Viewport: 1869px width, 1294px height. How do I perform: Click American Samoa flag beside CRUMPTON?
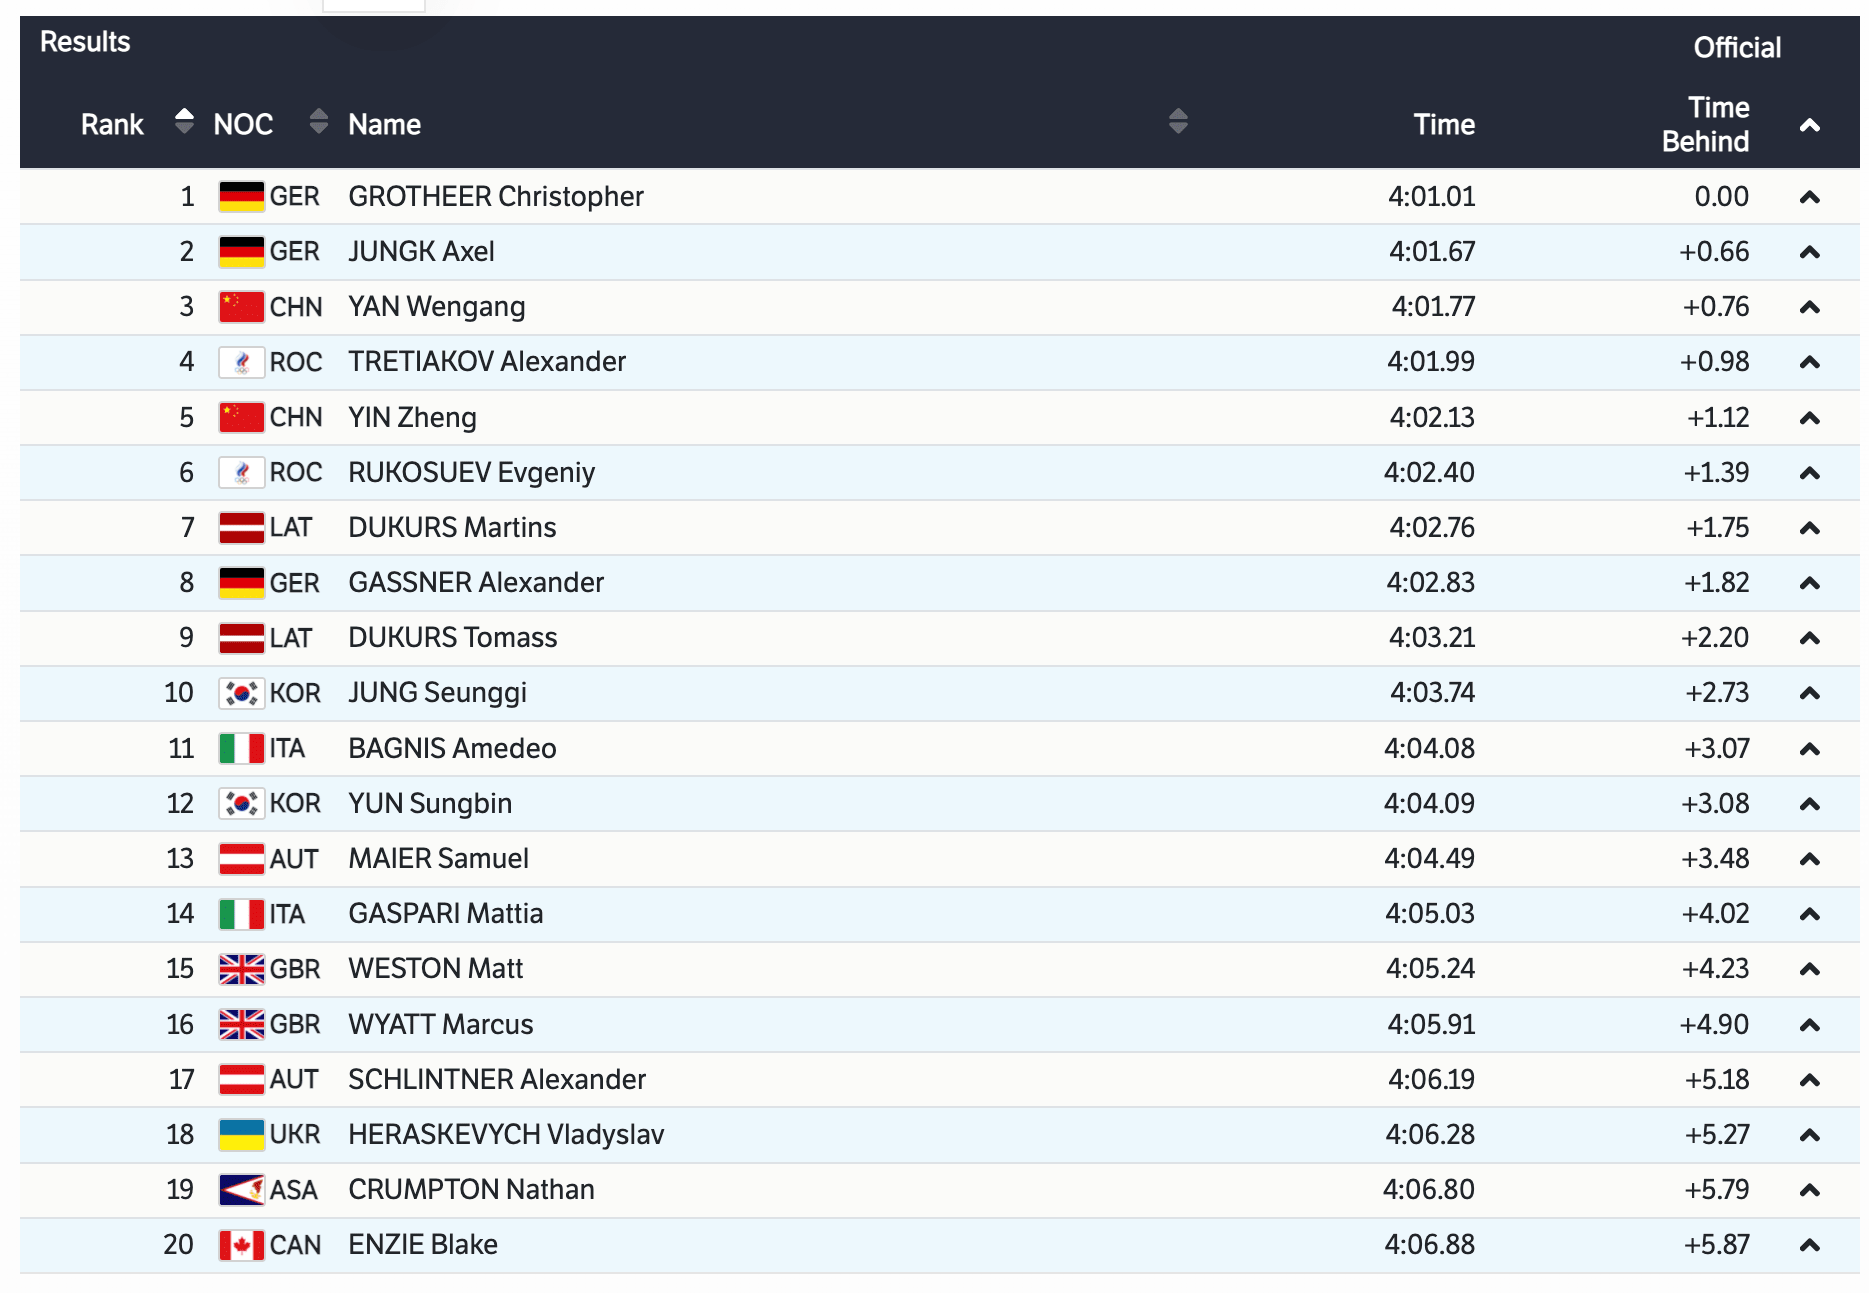[241, 1190]
